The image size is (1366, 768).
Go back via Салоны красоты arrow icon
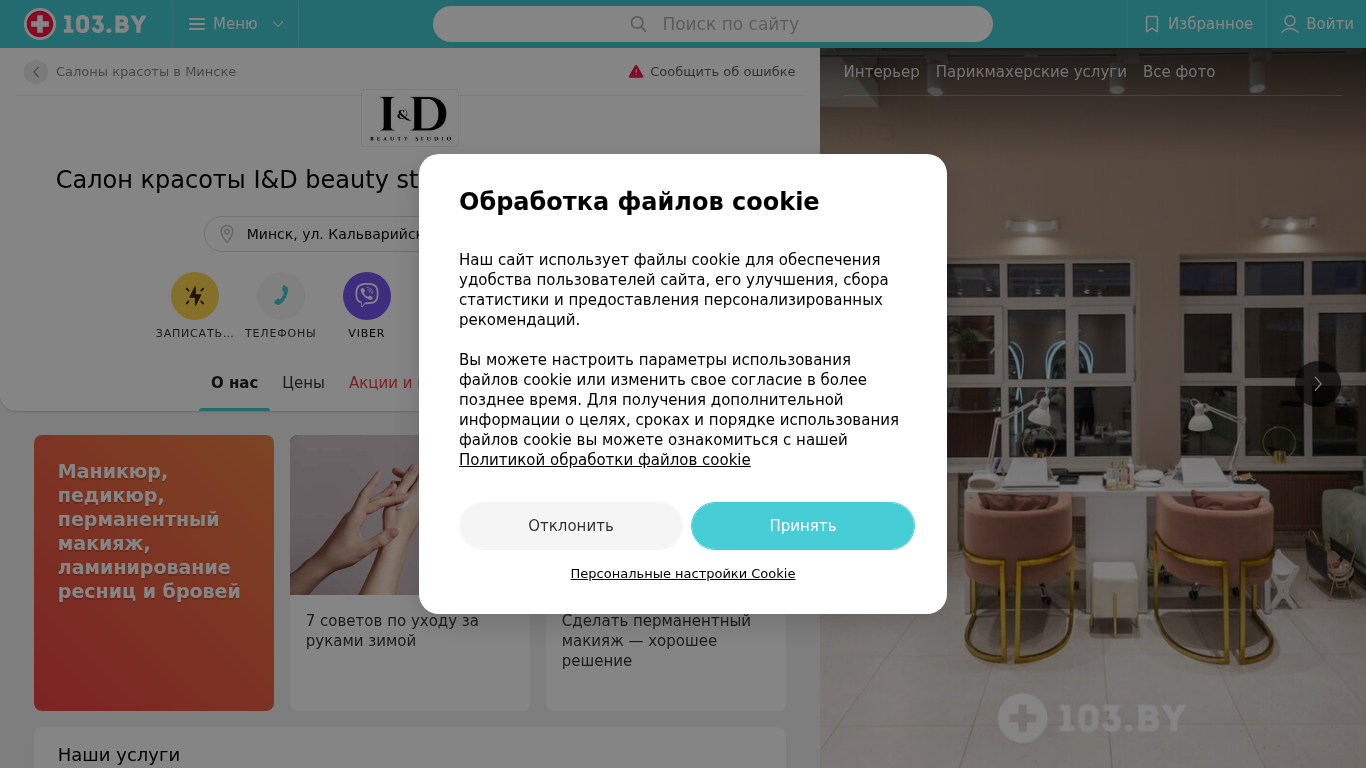(36, 72)
